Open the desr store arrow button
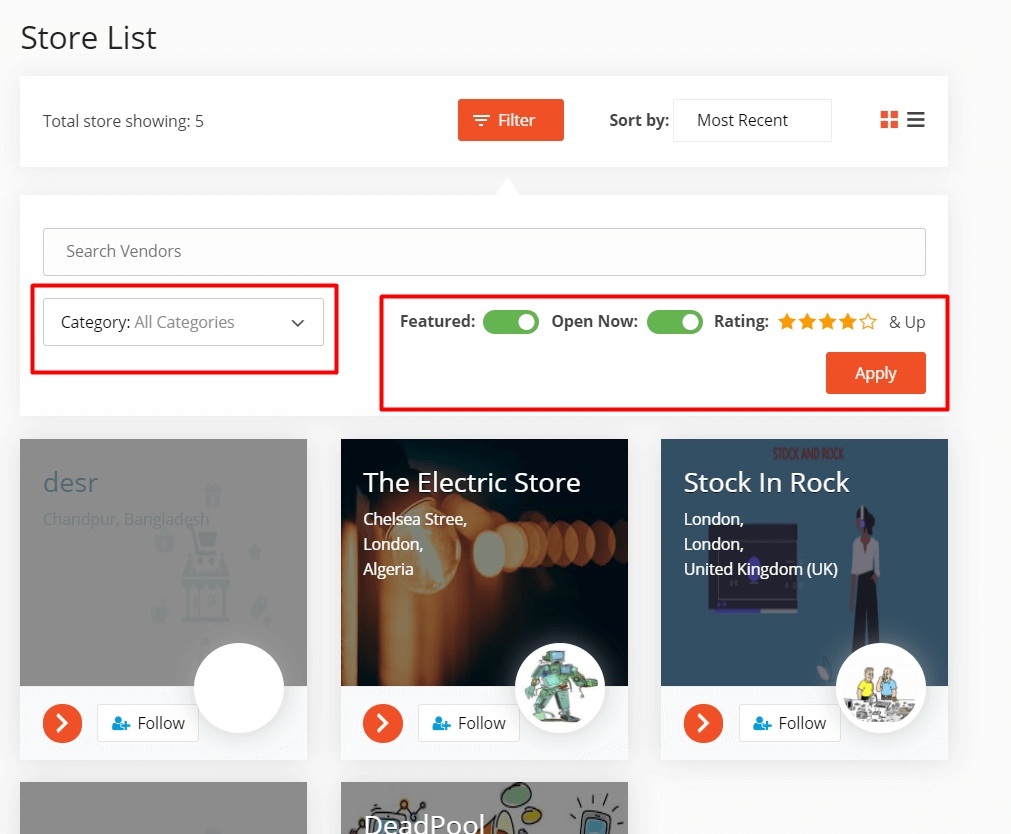The width and height of the screenshot is (1011, 834). (x=63, y=723)
